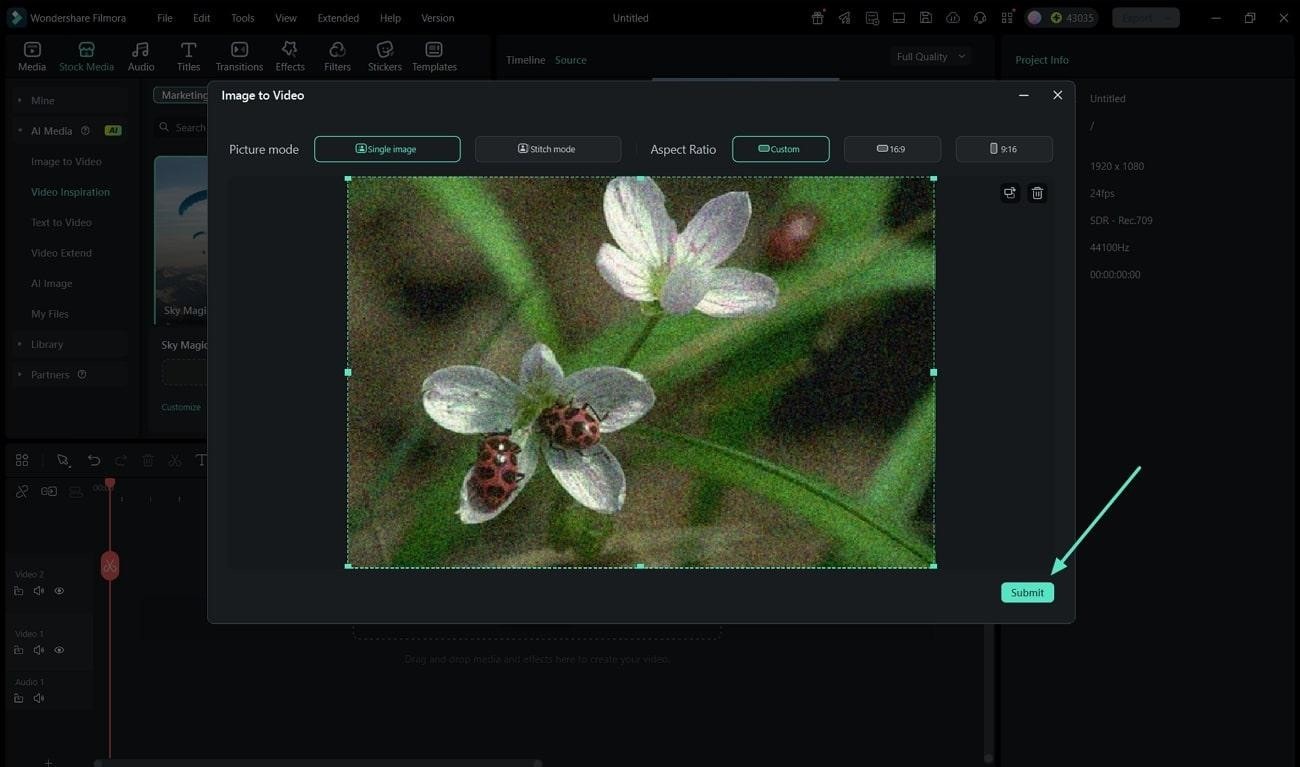The height and width of the screenshot is (767, 1300).
Task: Open the Templates panel
Action: [x=433, y=53]
